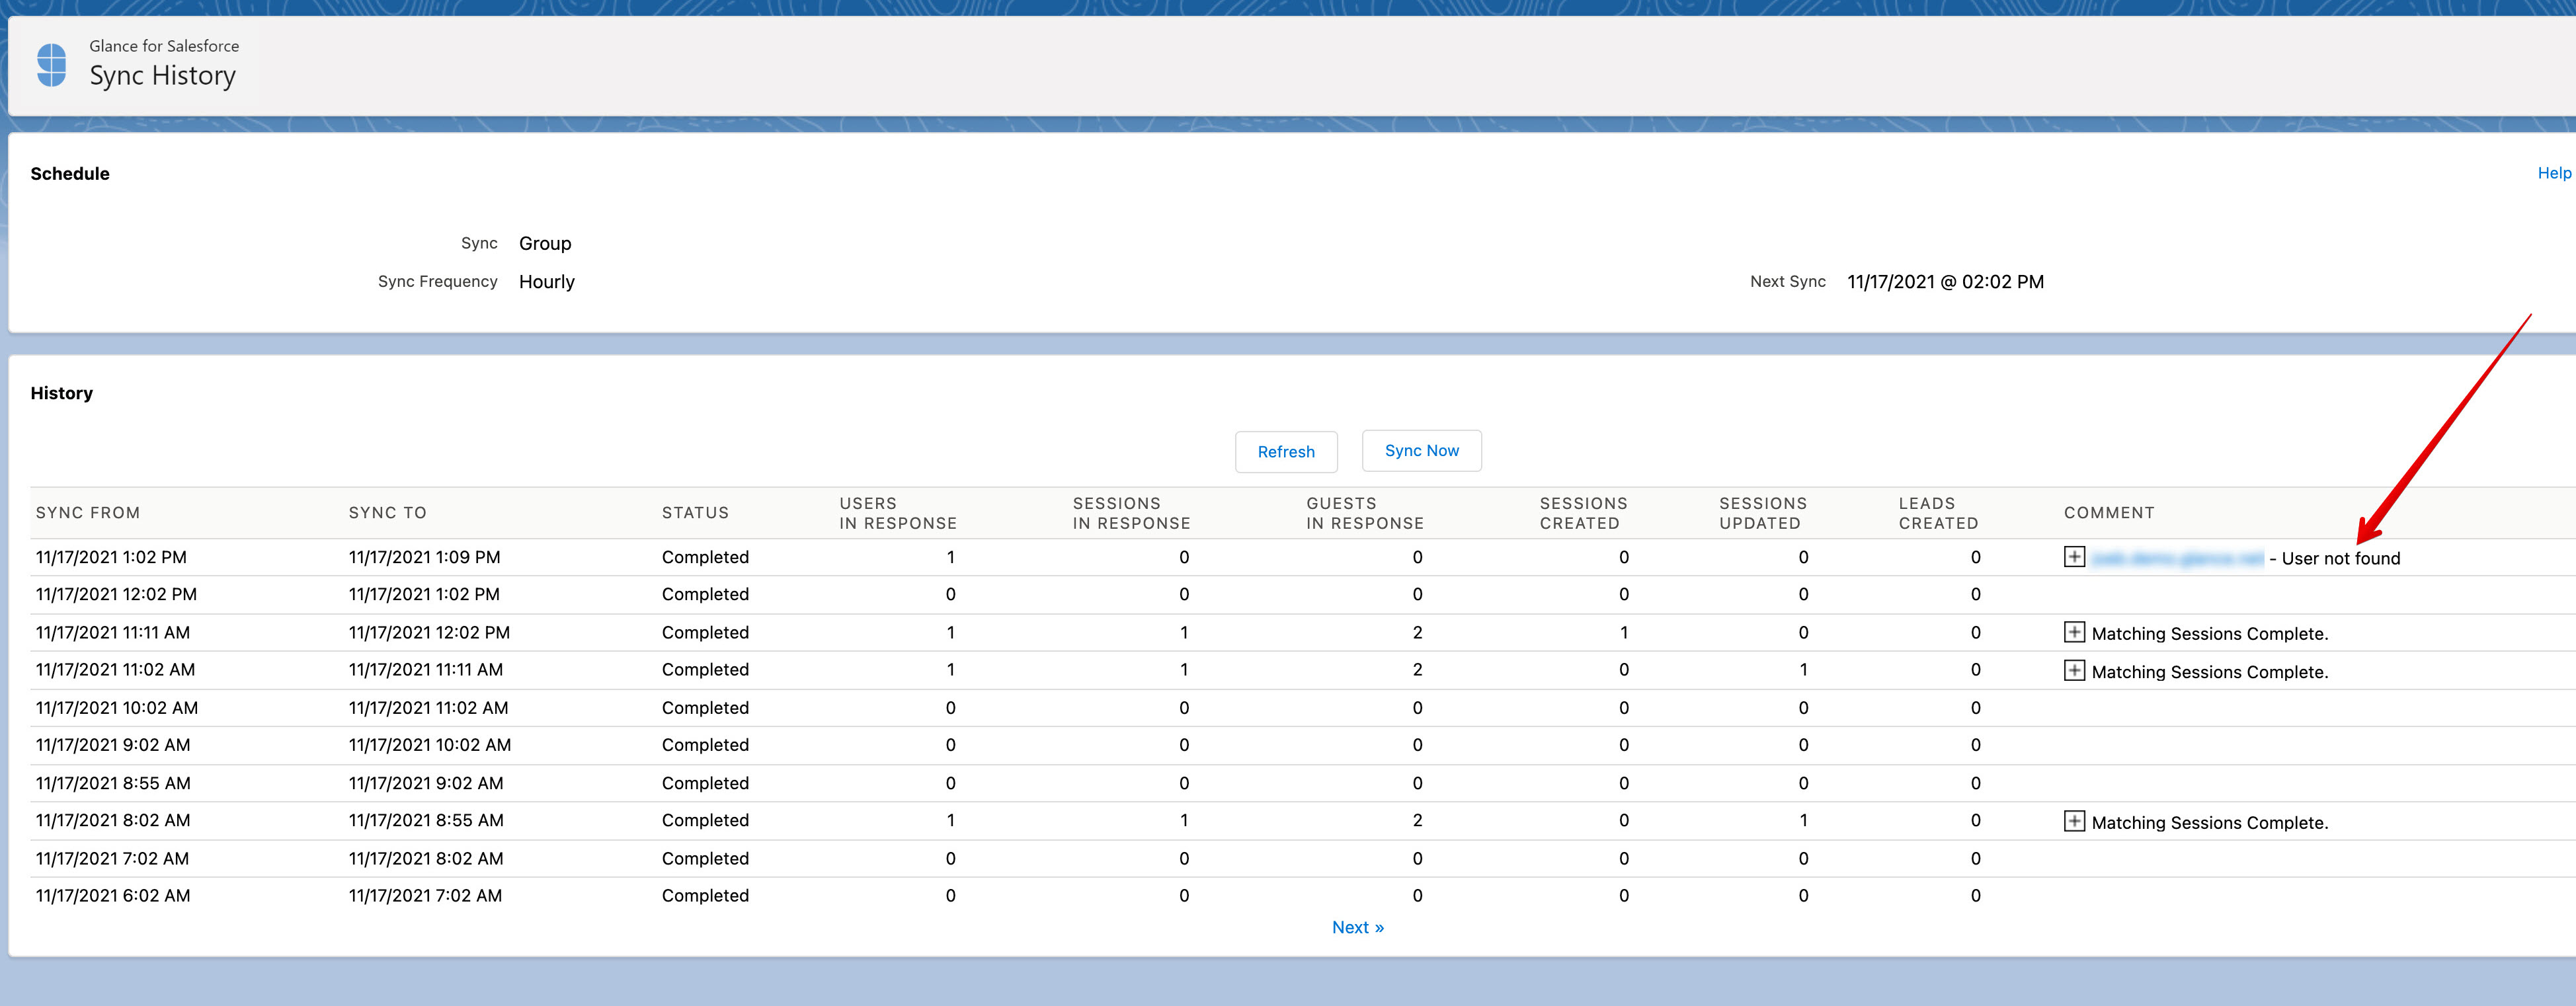Click the Comment column header
The width and height of the screenshot is (2576, 1006).
click(2108, 513)
